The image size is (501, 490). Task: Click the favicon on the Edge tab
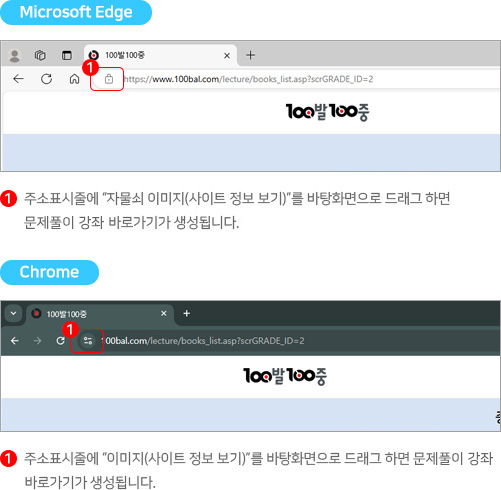tap(94, 55)
